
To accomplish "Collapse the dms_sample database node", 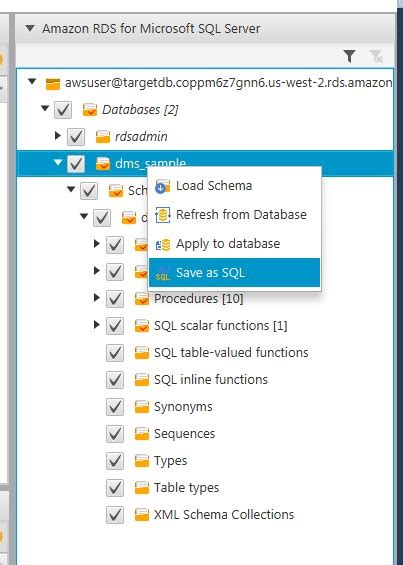I will tap(58, 163).
